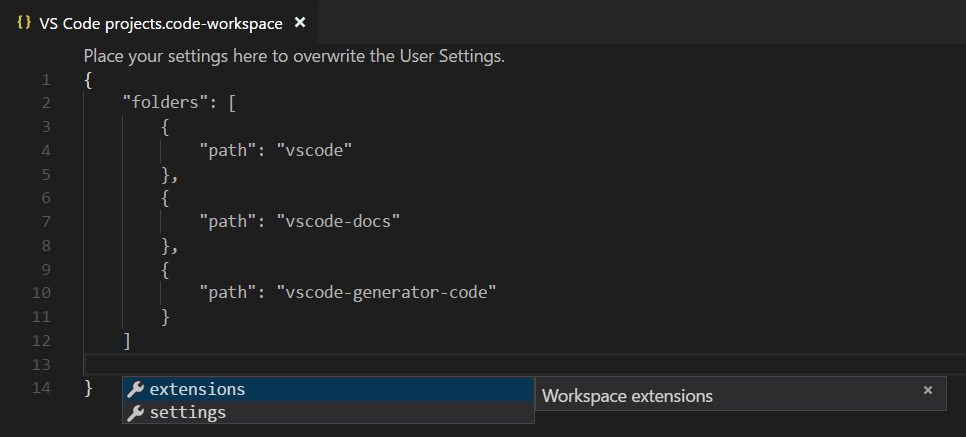
Task: Close the VS Code projects.code-workspace tab
Action: (x=299, y=22)
